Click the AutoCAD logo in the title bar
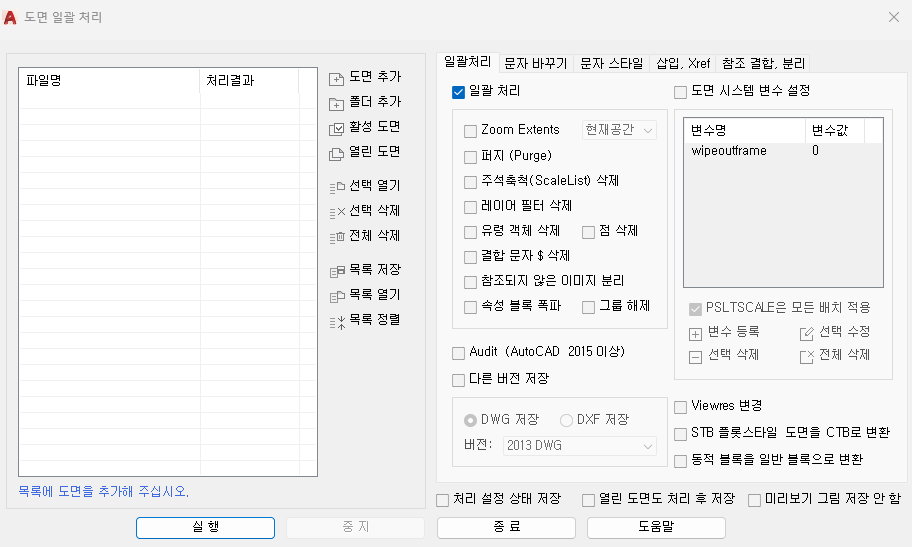The image size is (912, 547). [10, 17]
